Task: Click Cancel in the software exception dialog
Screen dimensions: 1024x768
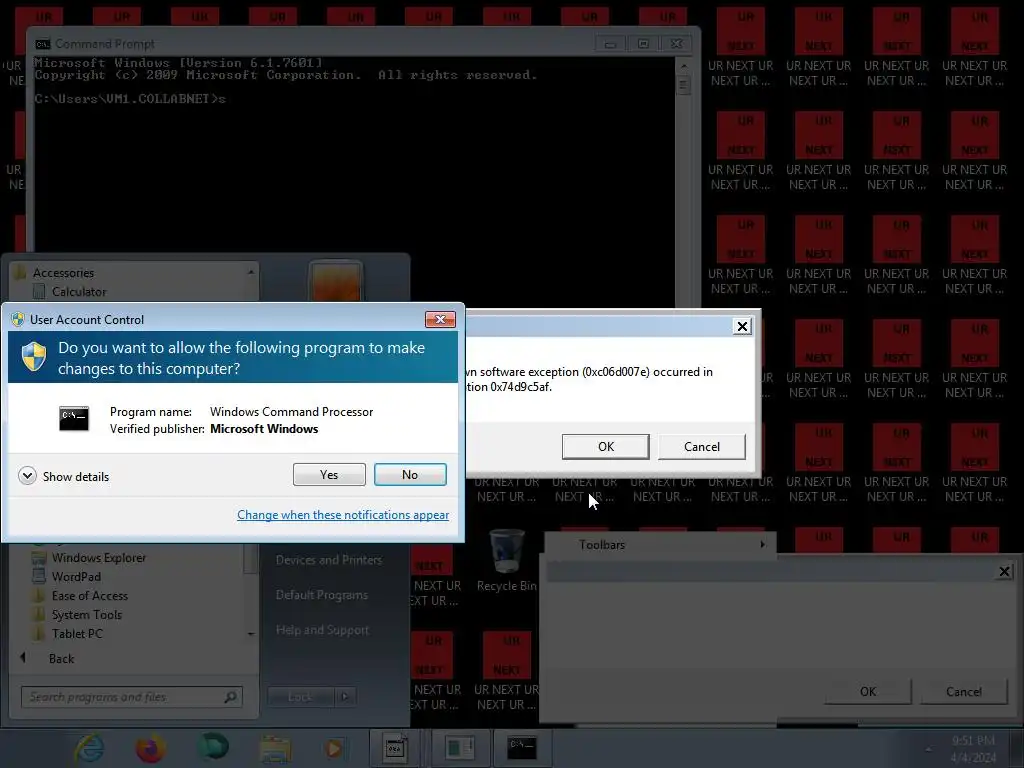Action: (701, 447)
